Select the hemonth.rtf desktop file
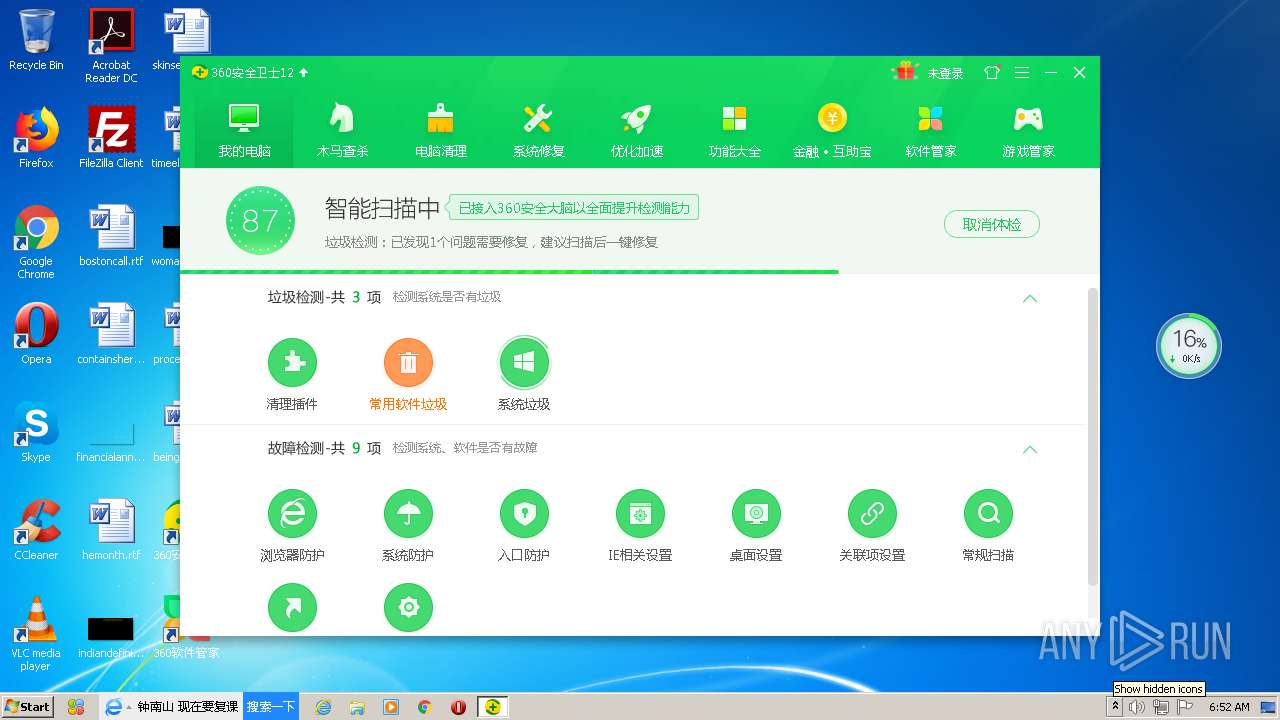The image size is (1280, 720). point(111,530)
